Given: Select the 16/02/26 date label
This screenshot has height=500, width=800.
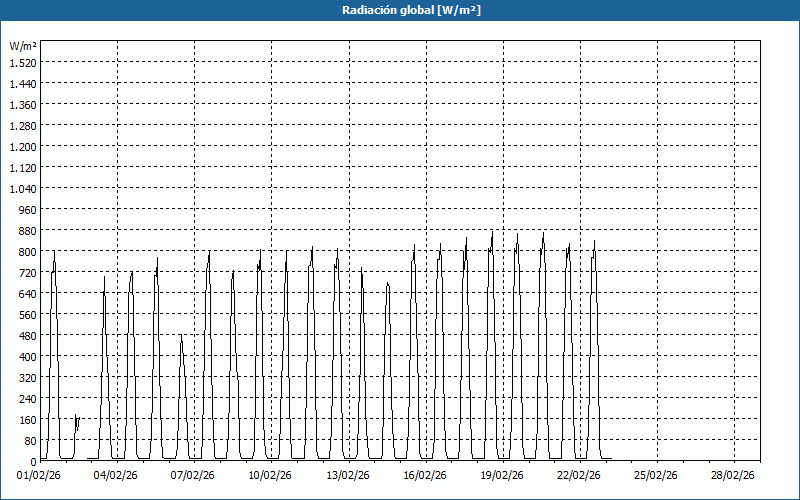Looking at the screenshot, I should coord(425,476).
